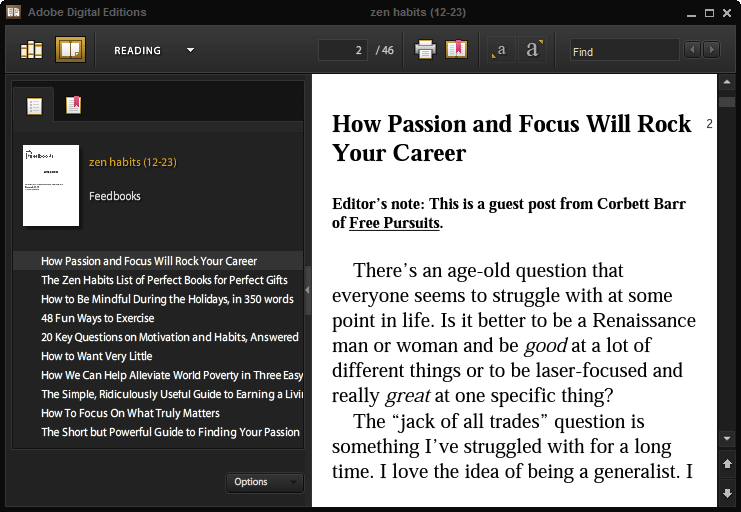Increase text size with large 'a' icon

(534, 50)
